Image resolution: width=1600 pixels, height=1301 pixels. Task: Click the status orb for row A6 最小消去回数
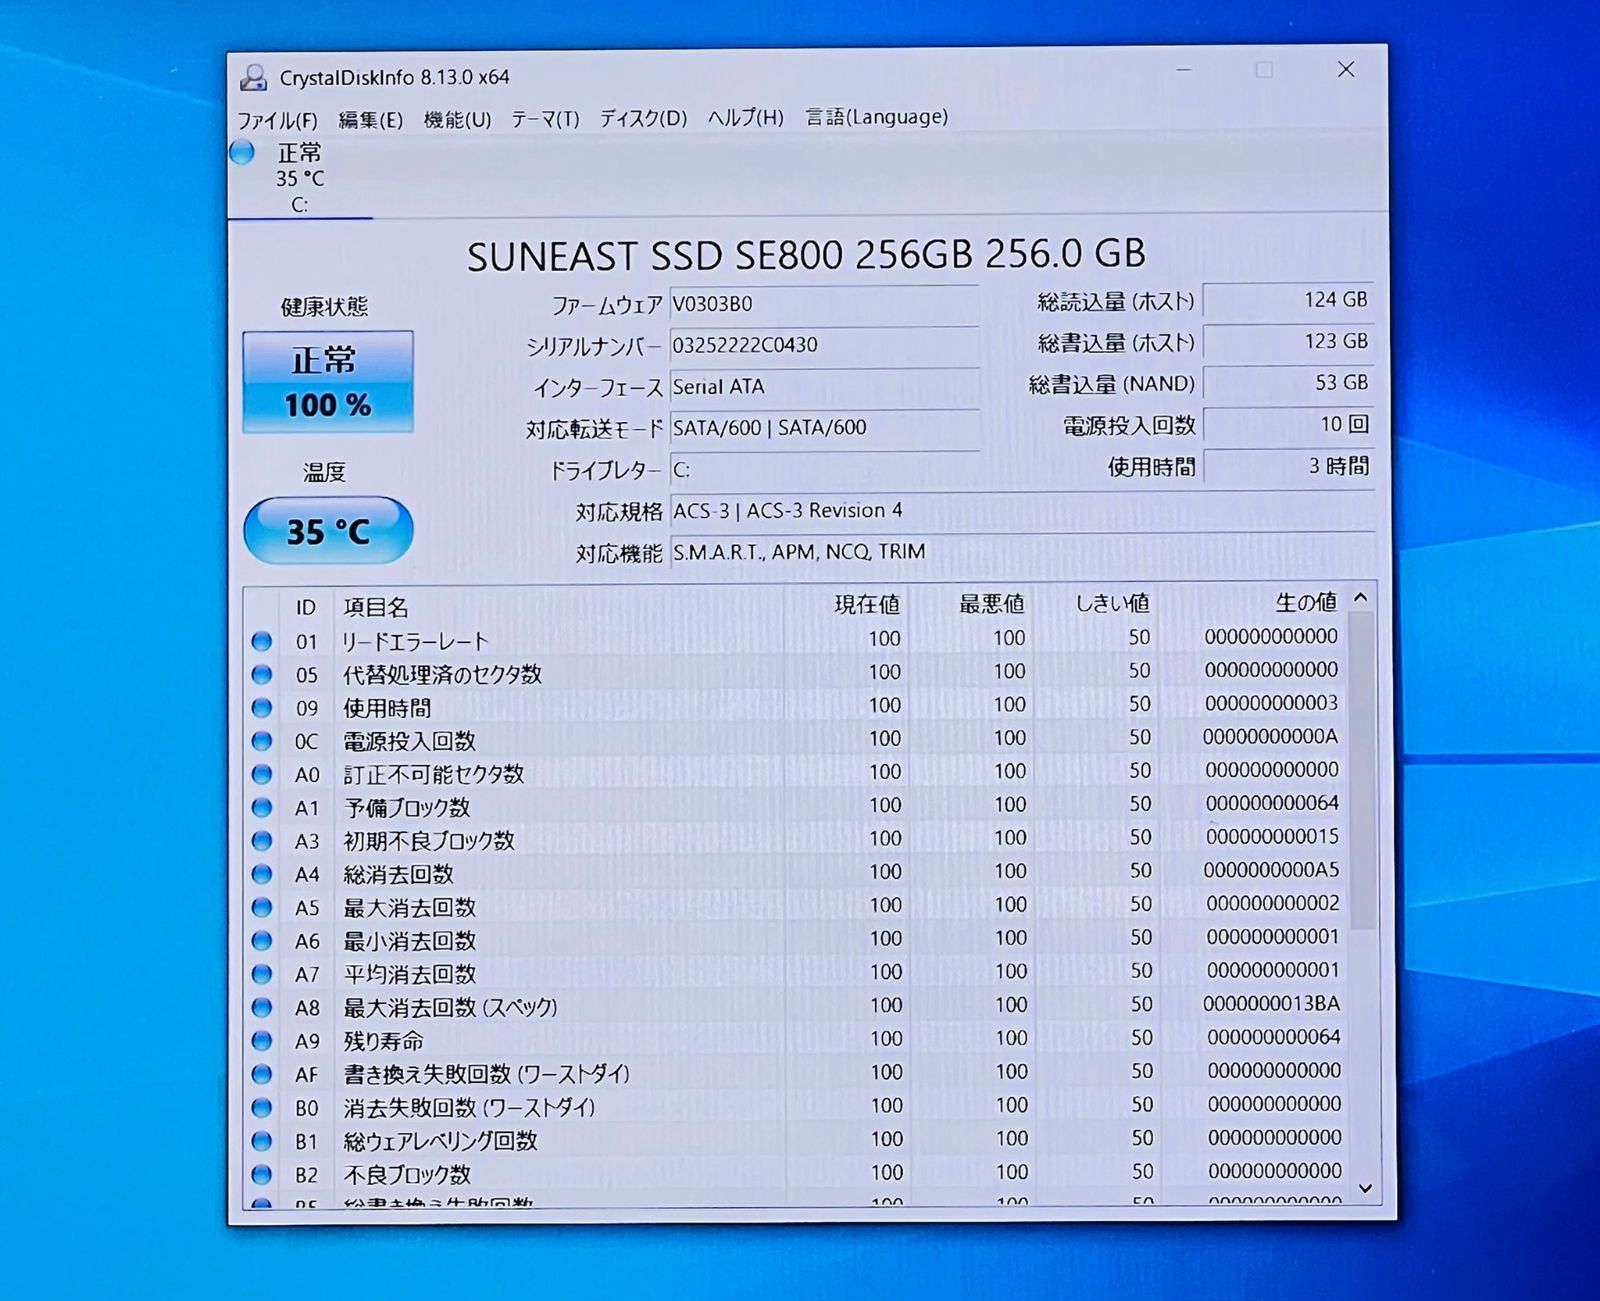pos(262,941)
